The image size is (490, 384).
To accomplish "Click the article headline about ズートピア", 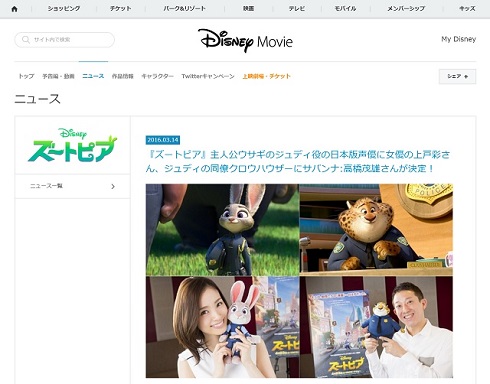I will 298,161.
